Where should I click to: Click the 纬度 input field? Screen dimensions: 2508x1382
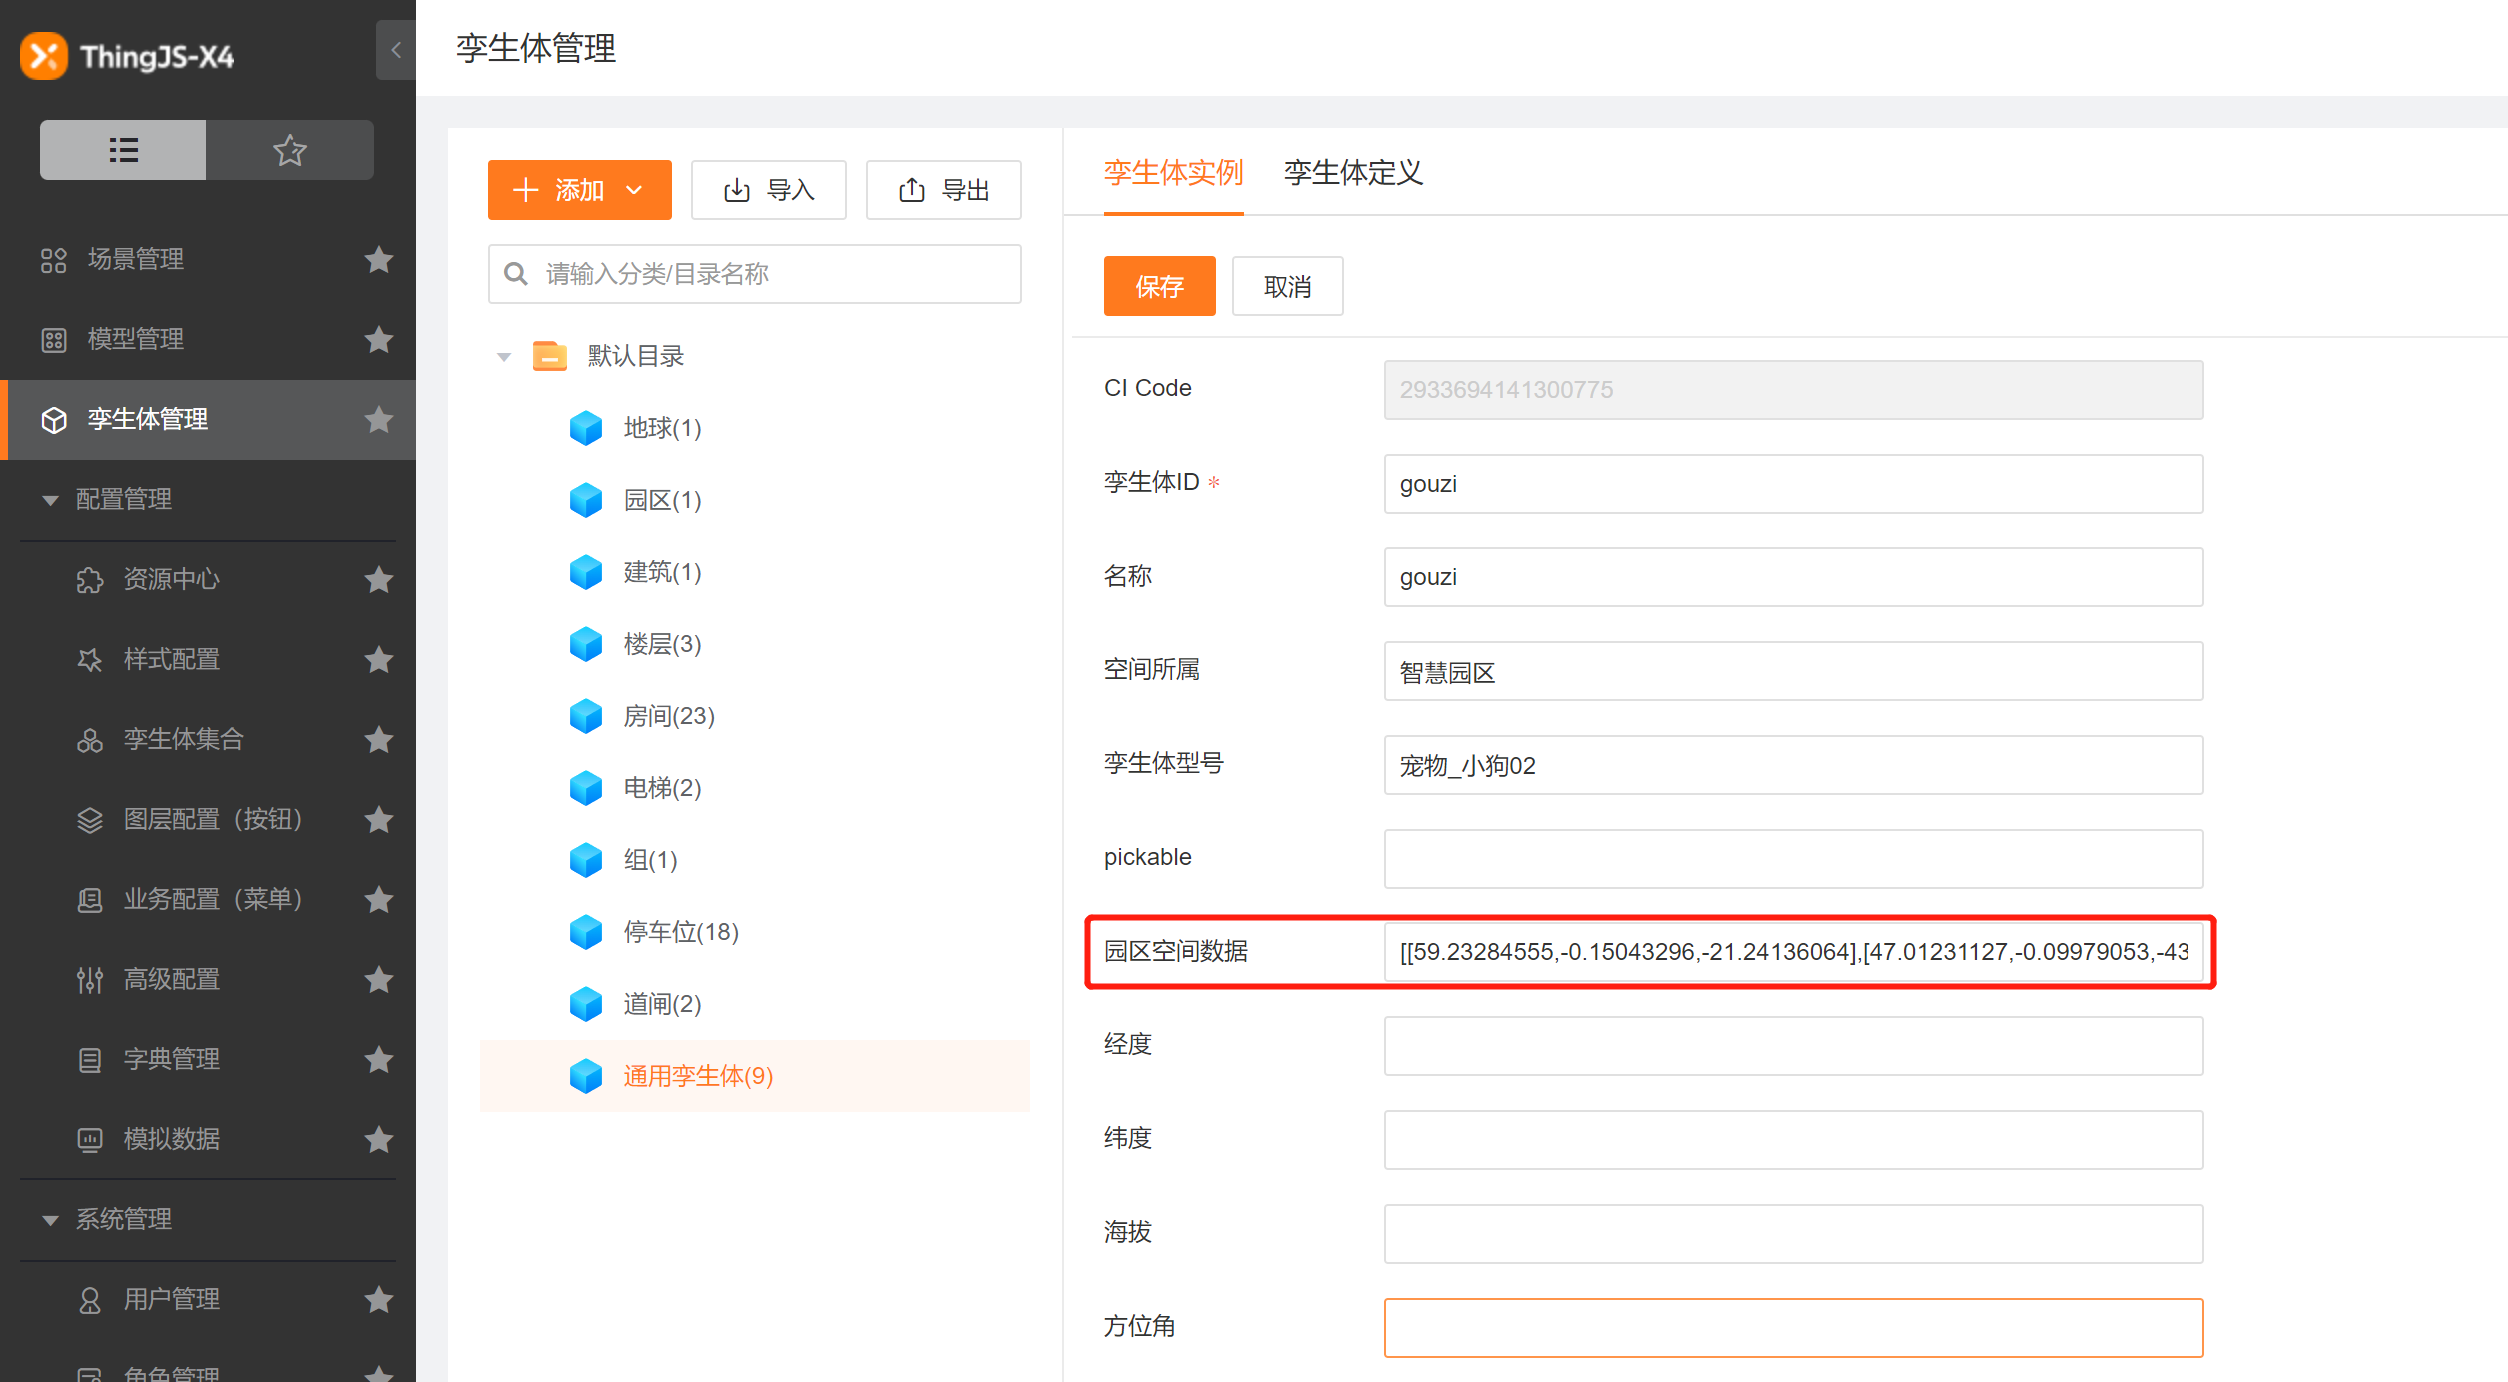coord(1794,1140)
